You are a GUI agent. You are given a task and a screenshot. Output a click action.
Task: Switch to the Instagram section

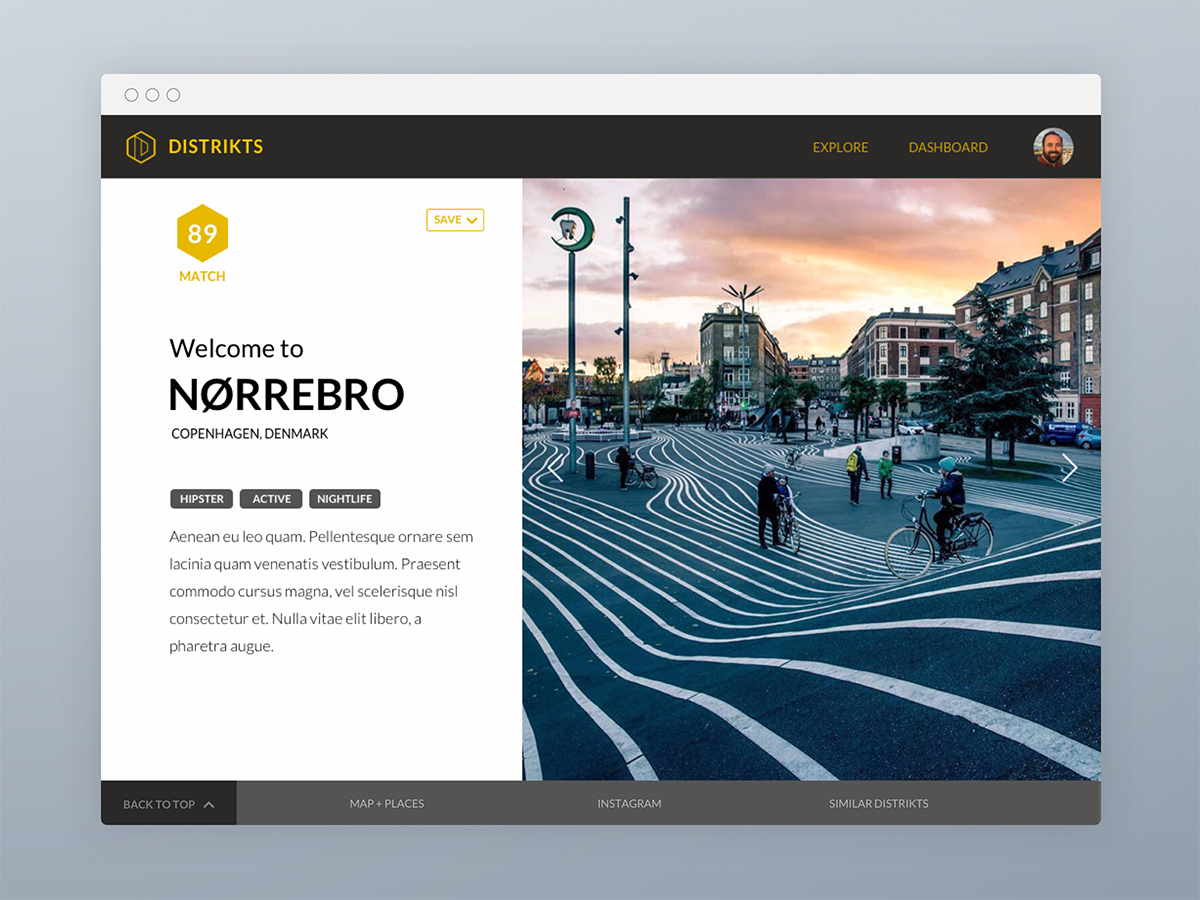629,804
